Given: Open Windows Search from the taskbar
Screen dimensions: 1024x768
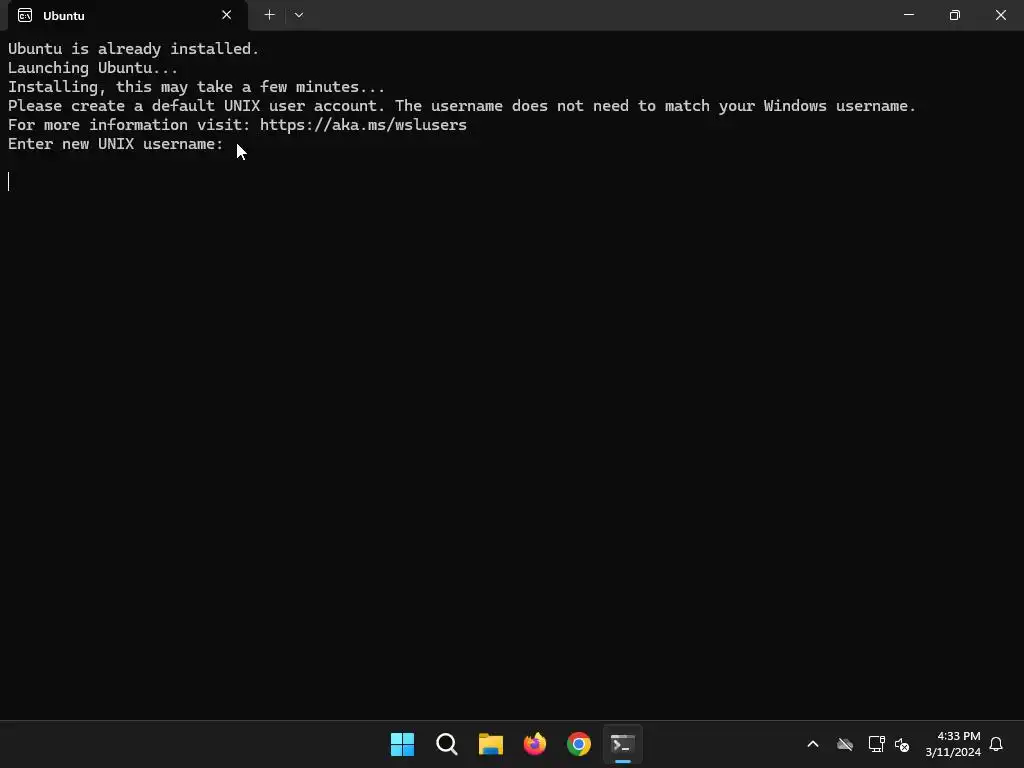Looking at the screenshot, I should (x=447, y=744).
